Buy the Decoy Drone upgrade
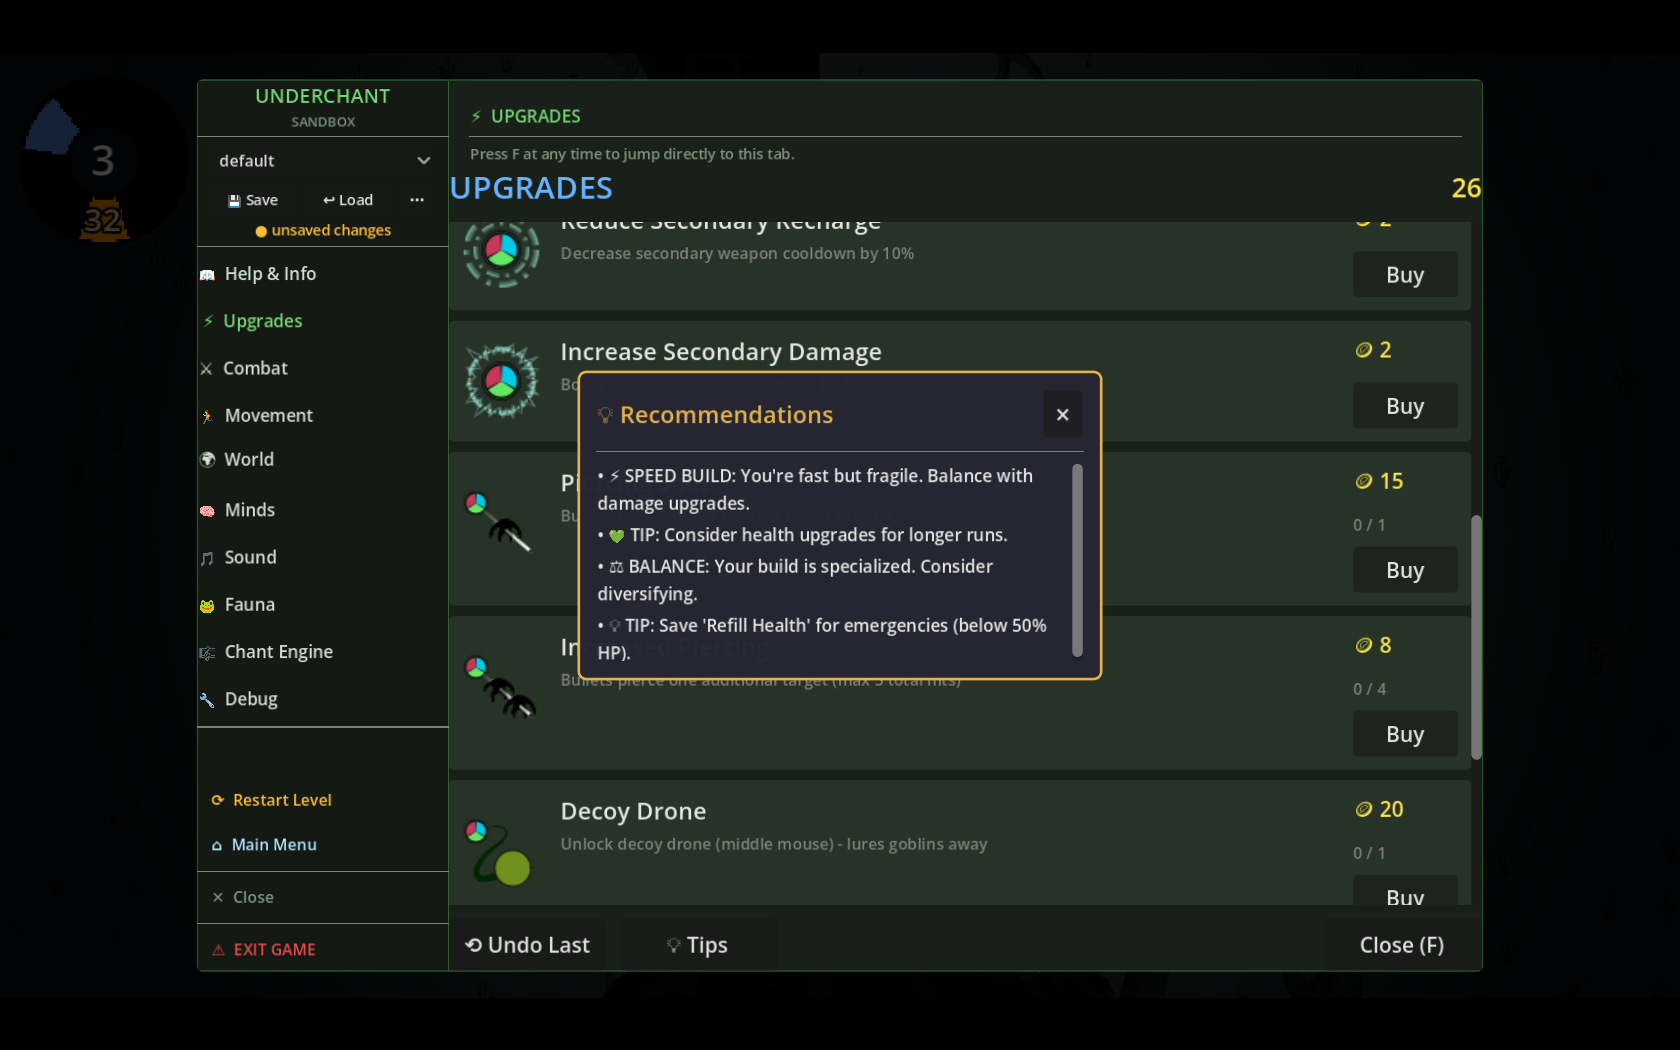The image size is (1680, 1050). (1405, 892)
